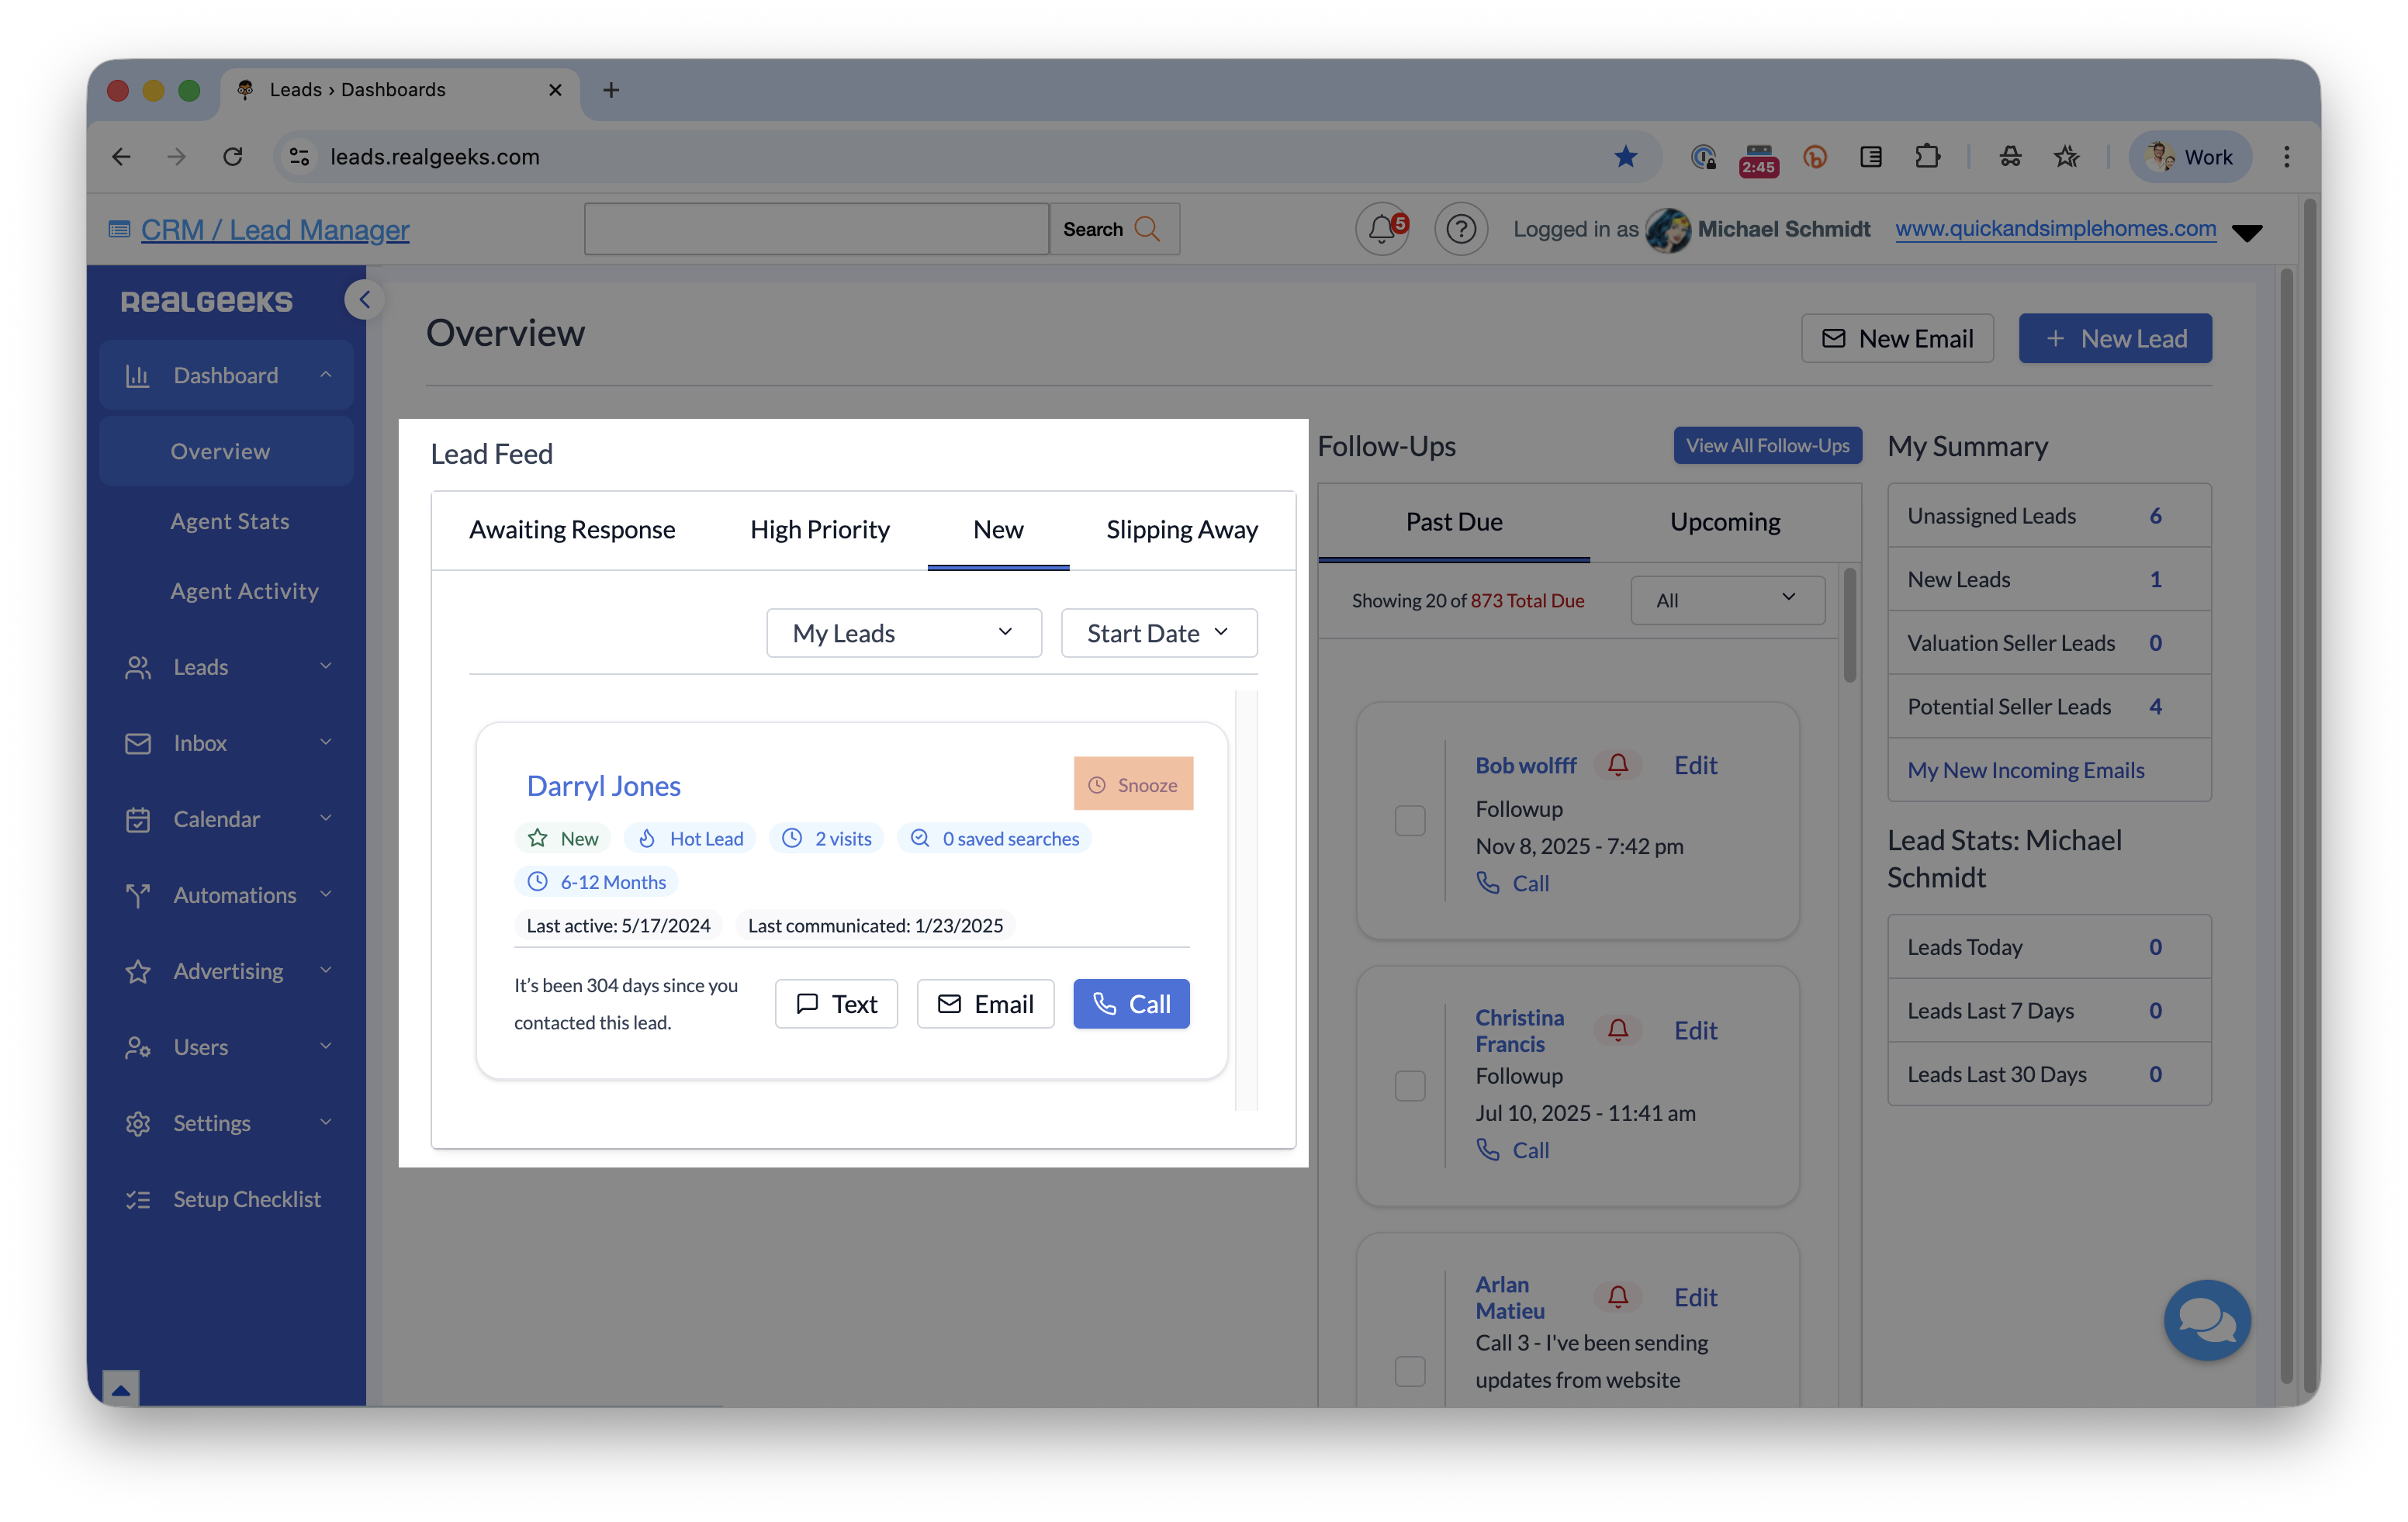Click the browser extensions puzzle icon
This screenshot has width=2408, height=1522.
coord(1927,157)
